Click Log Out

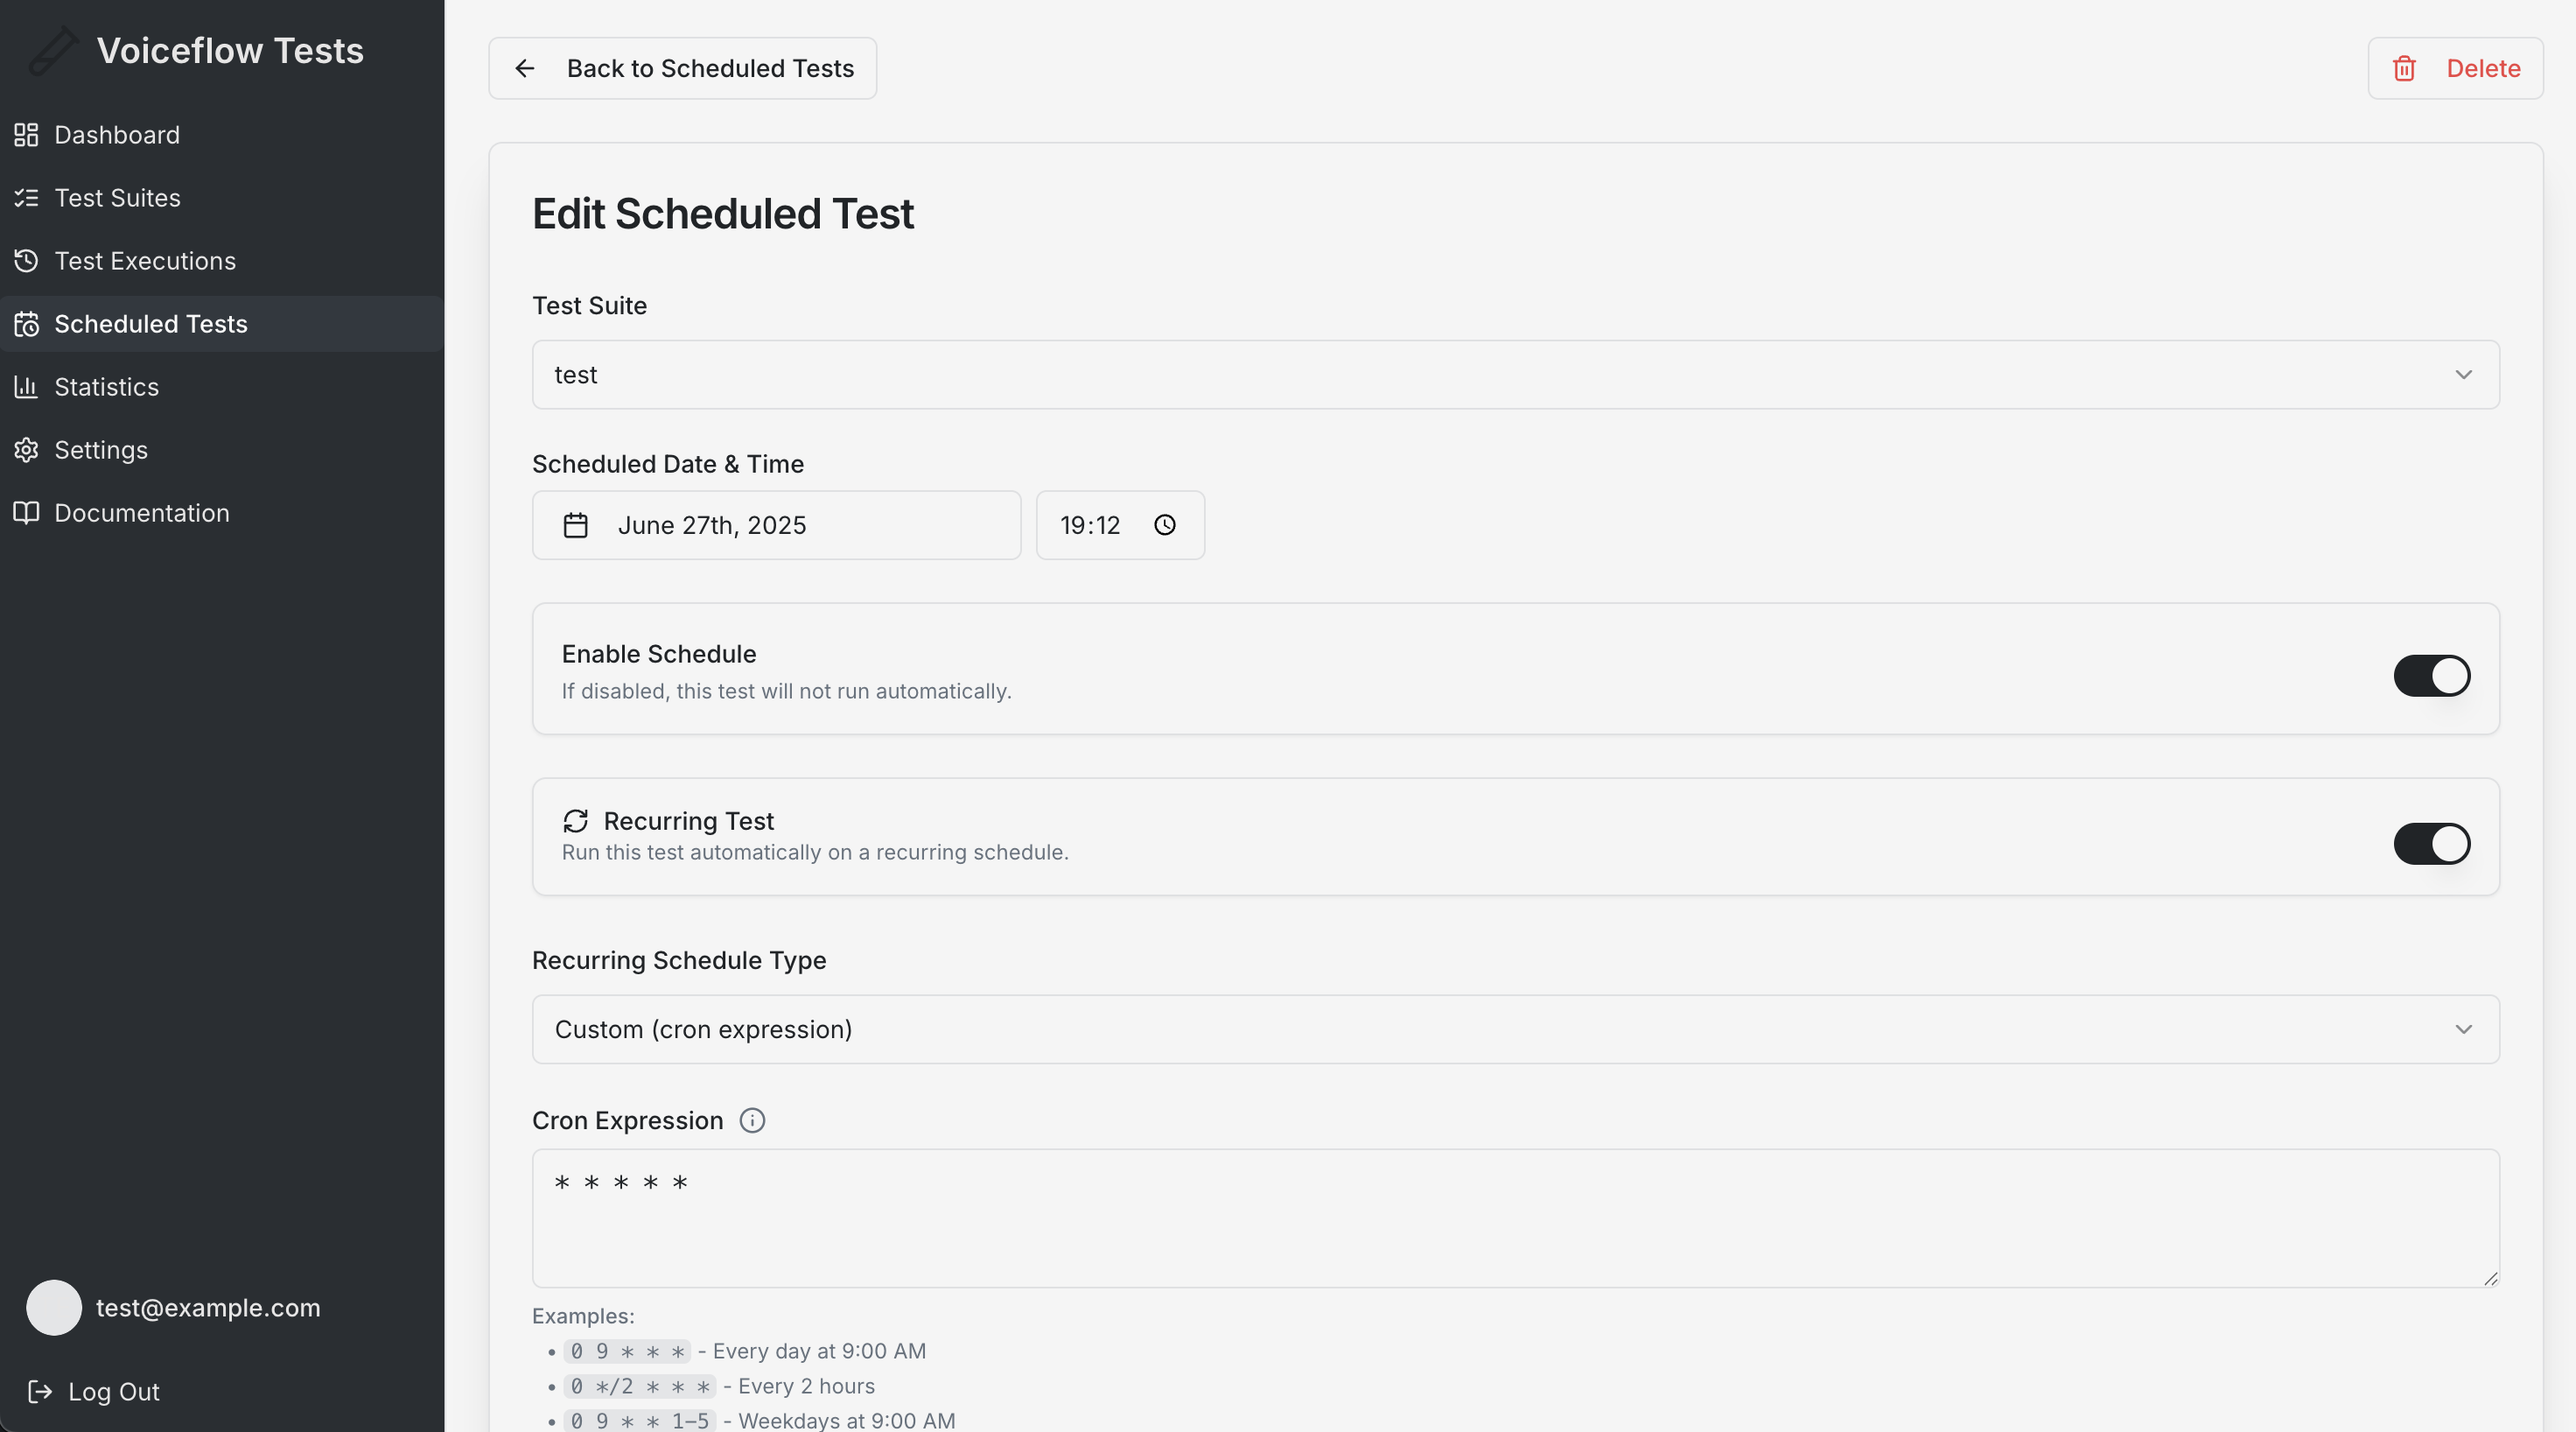pyautogui.click(x=94, y=1392)
